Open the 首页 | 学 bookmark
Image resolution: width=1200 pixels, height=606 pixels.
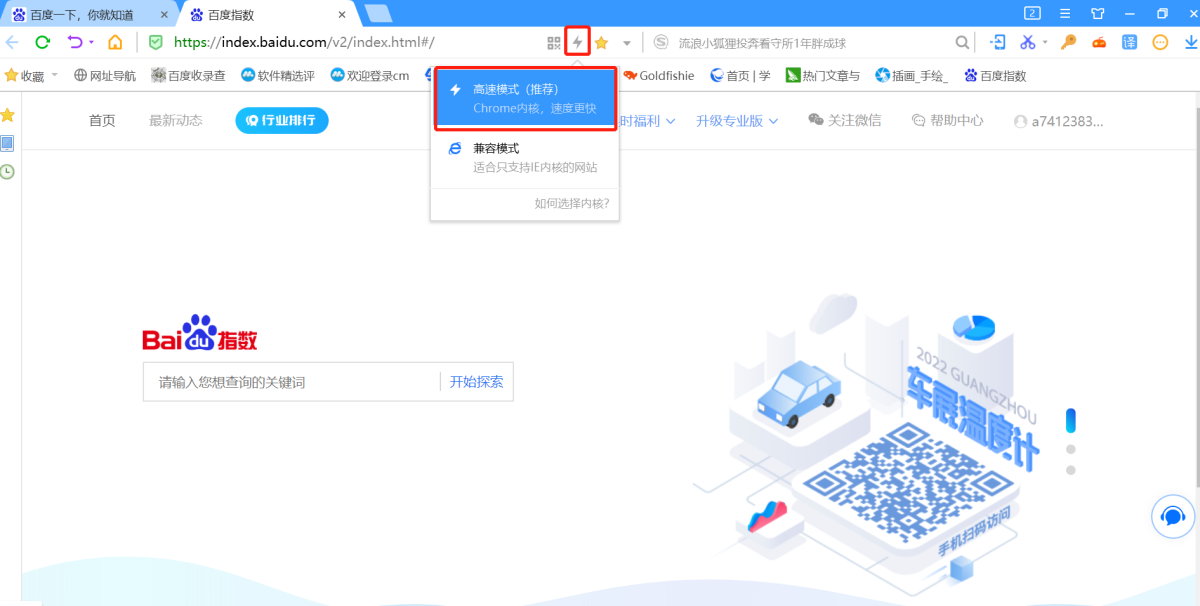click(x=740, y=76)
